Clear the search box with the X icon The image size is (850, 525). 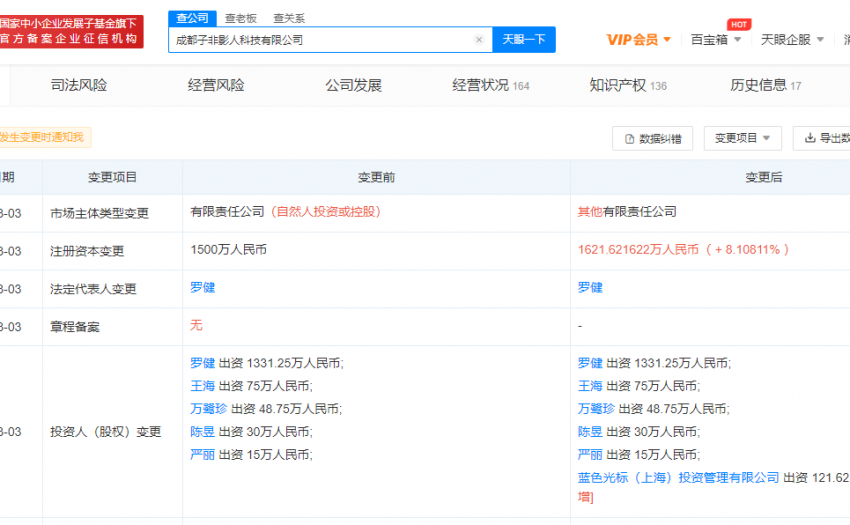point(479,40)
